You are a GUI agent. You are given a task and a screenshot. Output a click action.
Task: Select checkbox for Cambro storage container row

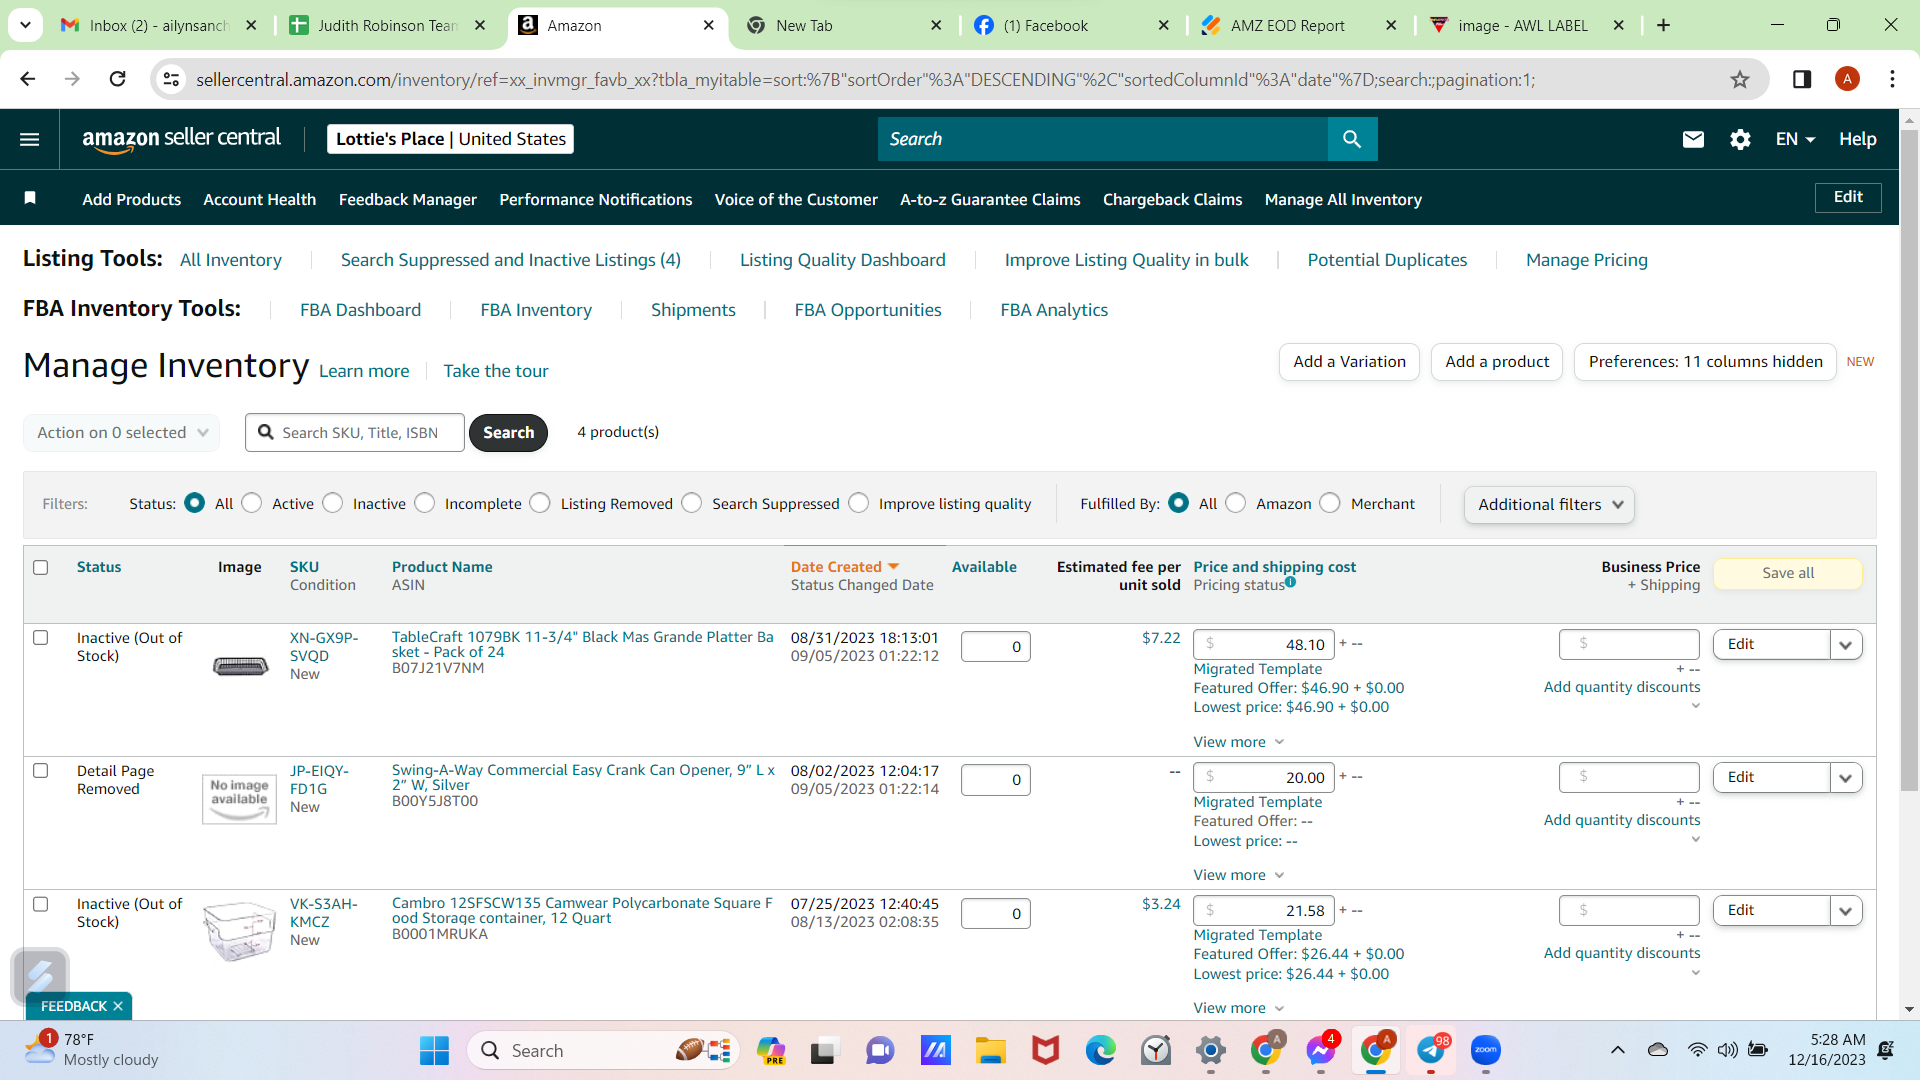(x=41, y=903)
